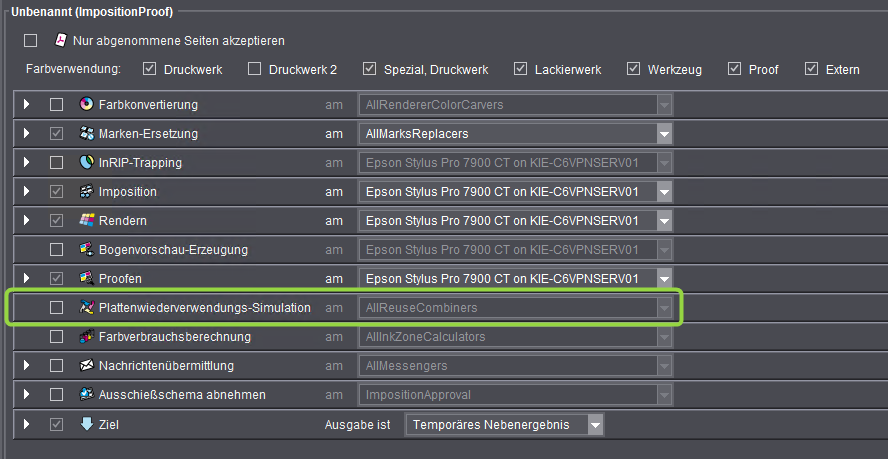Uncheck the Lackierwerk color usage checkbox
This screenshot has width=888, height=459.
tap(520, 70)
